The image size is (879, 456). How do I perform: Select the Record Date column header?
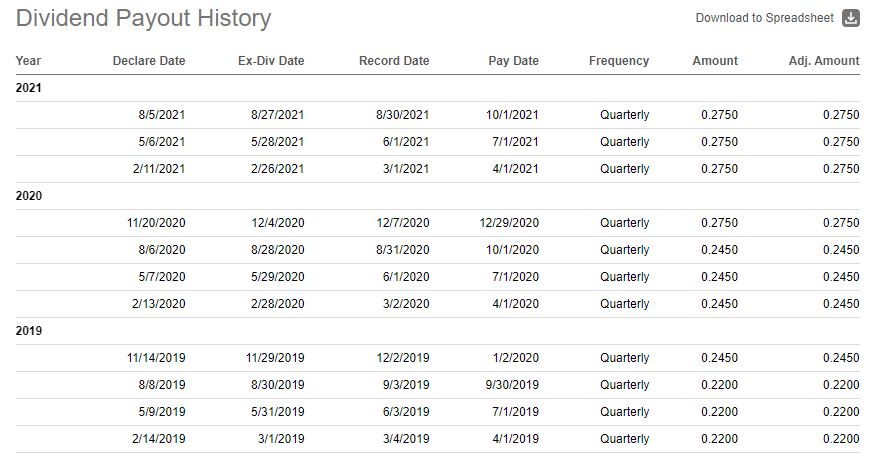click(394, 61)
